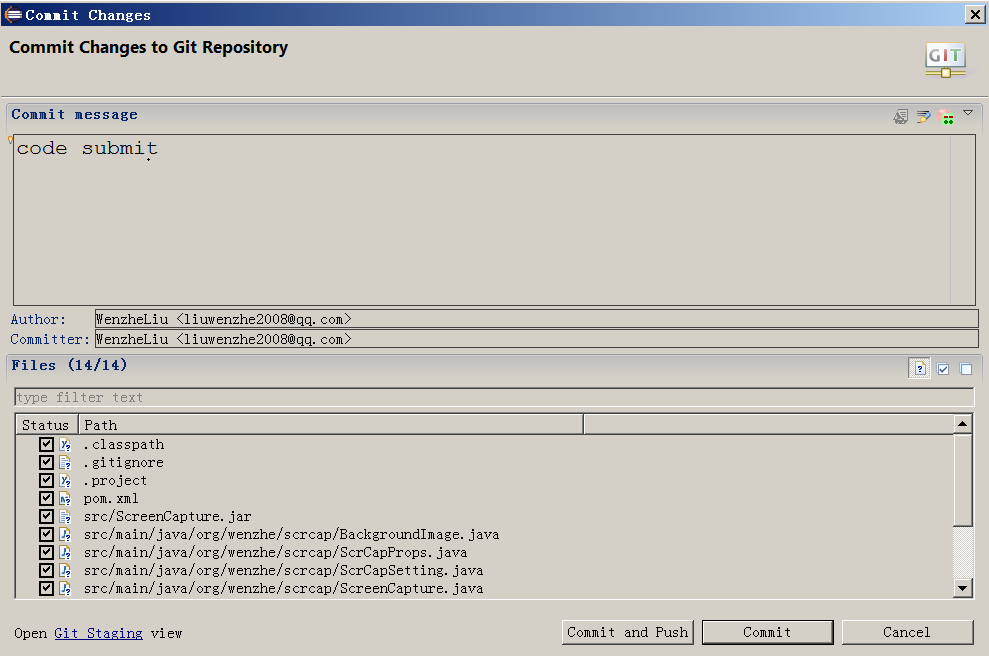Open the commit message view menu arrow

(968, 113)
